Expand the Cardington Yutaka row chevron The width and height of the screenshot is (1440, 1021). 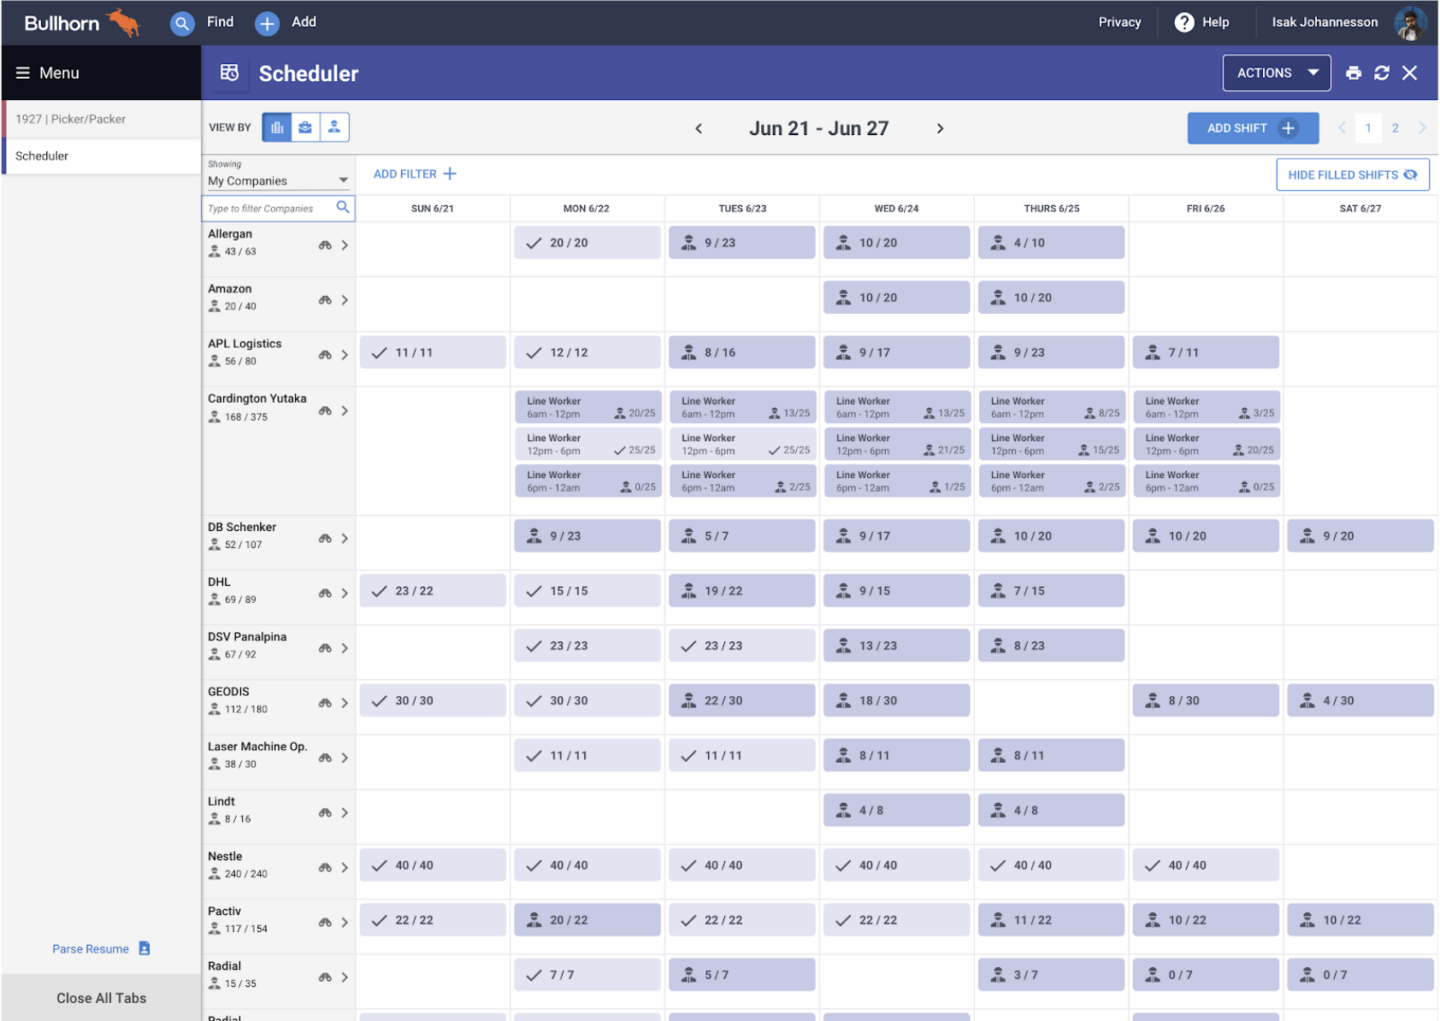pyautogui.click(x=345, y=410)
